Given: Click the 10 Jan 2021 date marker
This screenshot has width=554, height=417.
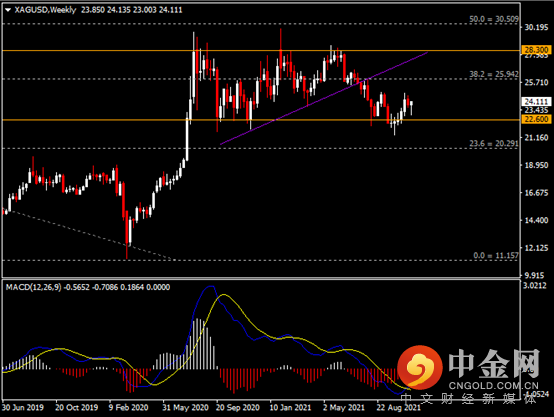Looking at the screenshot, I should pos(290,407).
